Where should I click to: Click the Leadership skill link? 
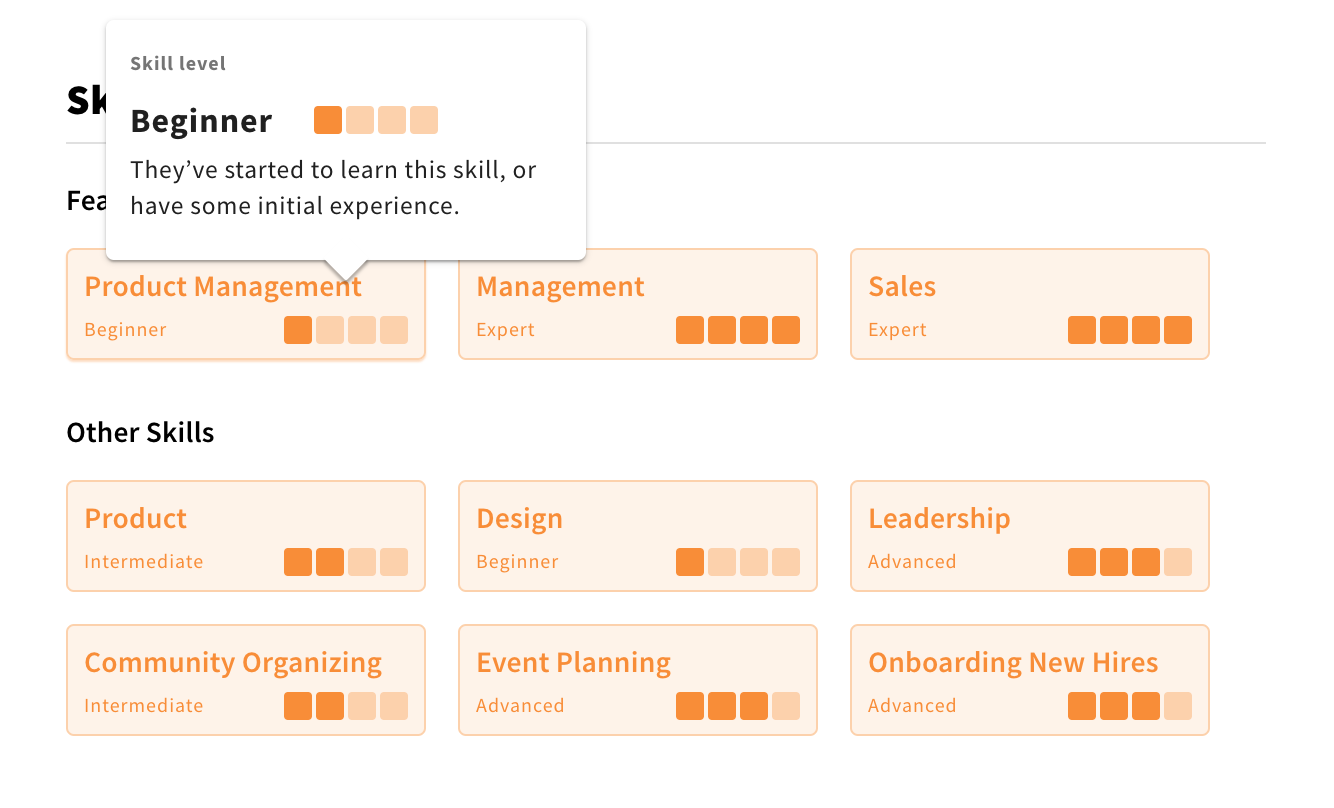click(x=939, y=518)
